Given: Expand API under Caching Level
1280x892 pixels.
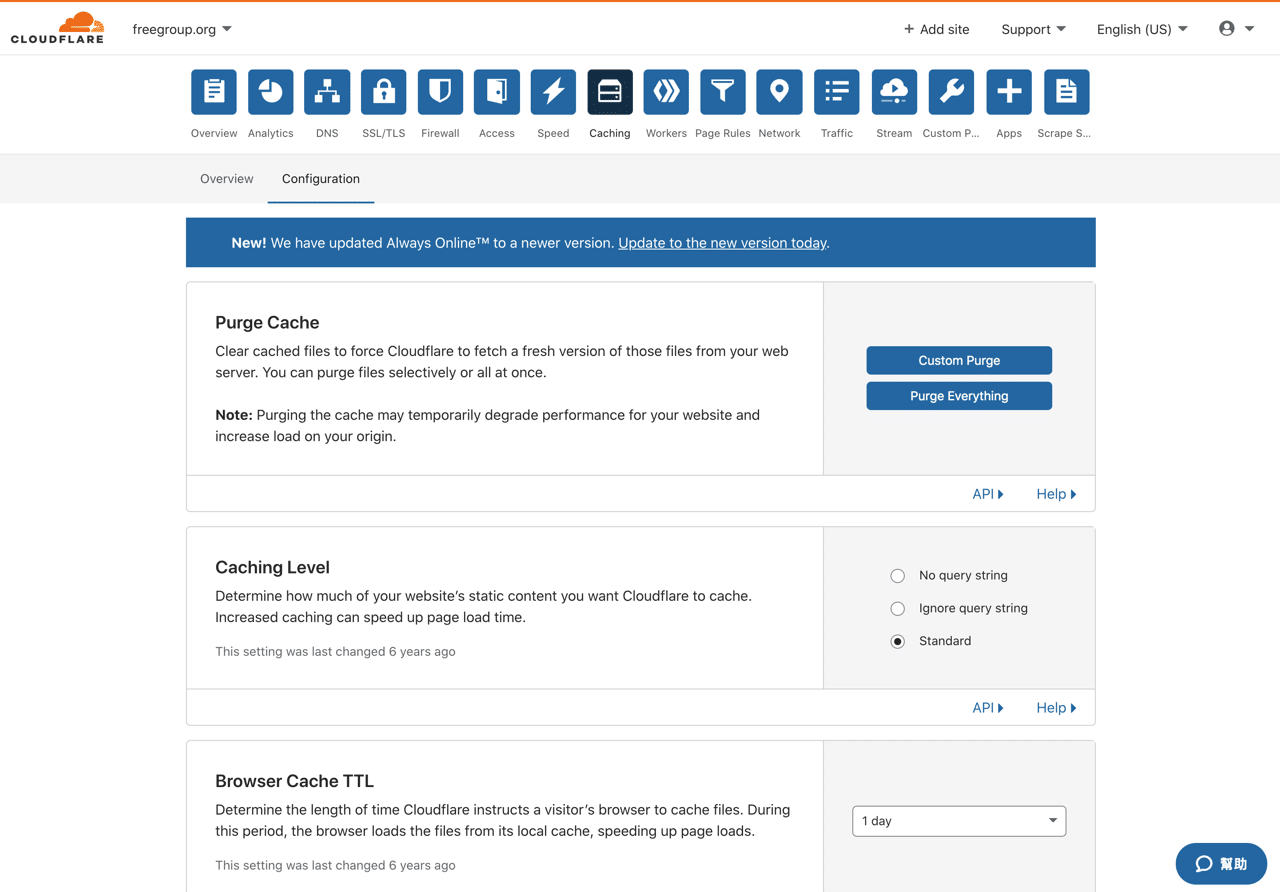Looking at the screenshot, I should tap(988, 708).
